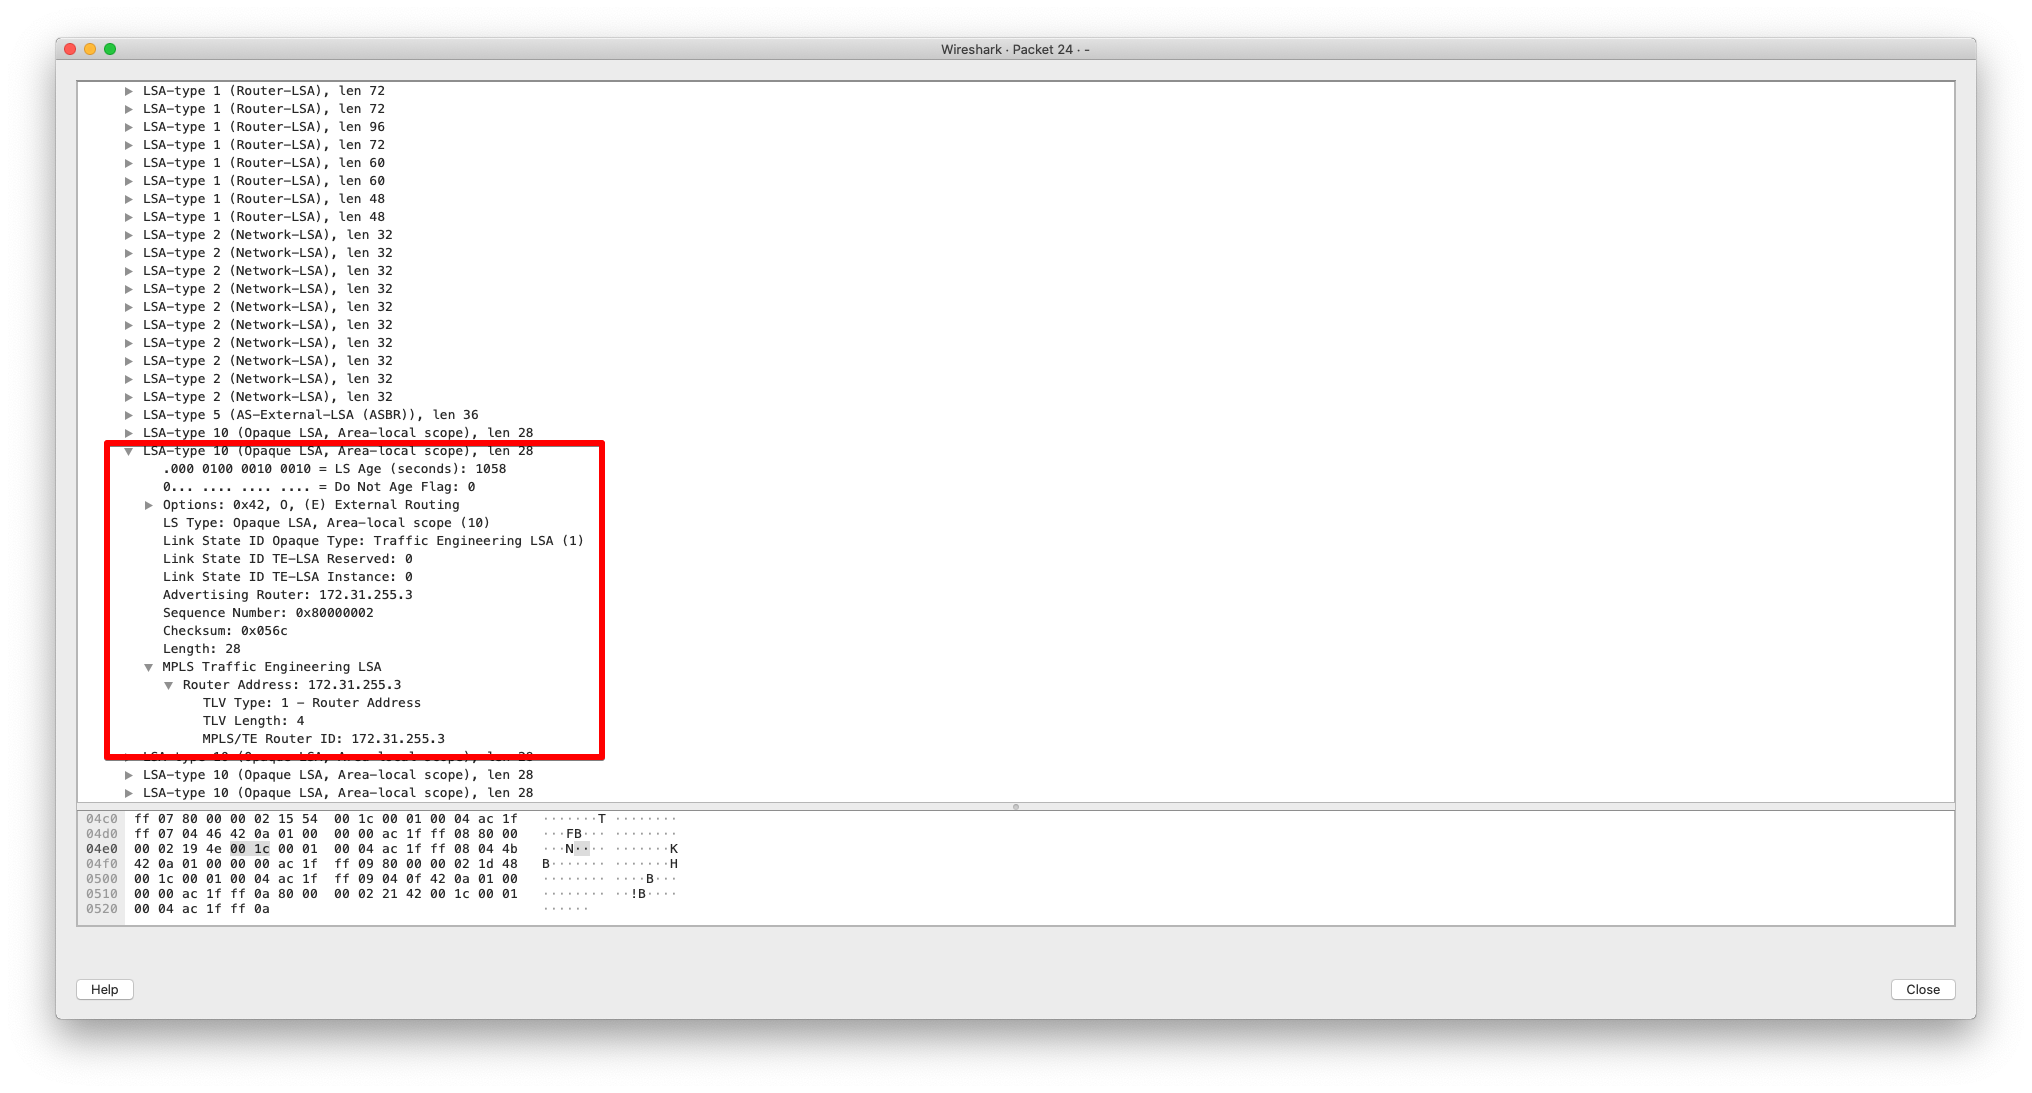The image size is (2032, 1093).
Task: Click highlighted bytes 00 1c in hex pane
Action: click(x=250, y=849)
